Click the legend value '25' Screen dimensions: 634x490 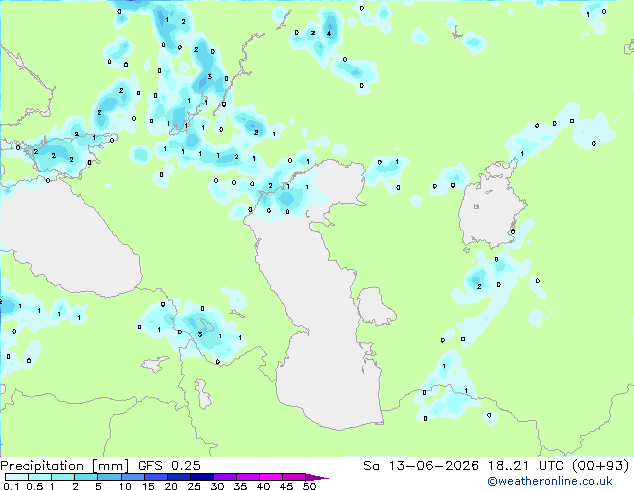(x=194, y=486)
